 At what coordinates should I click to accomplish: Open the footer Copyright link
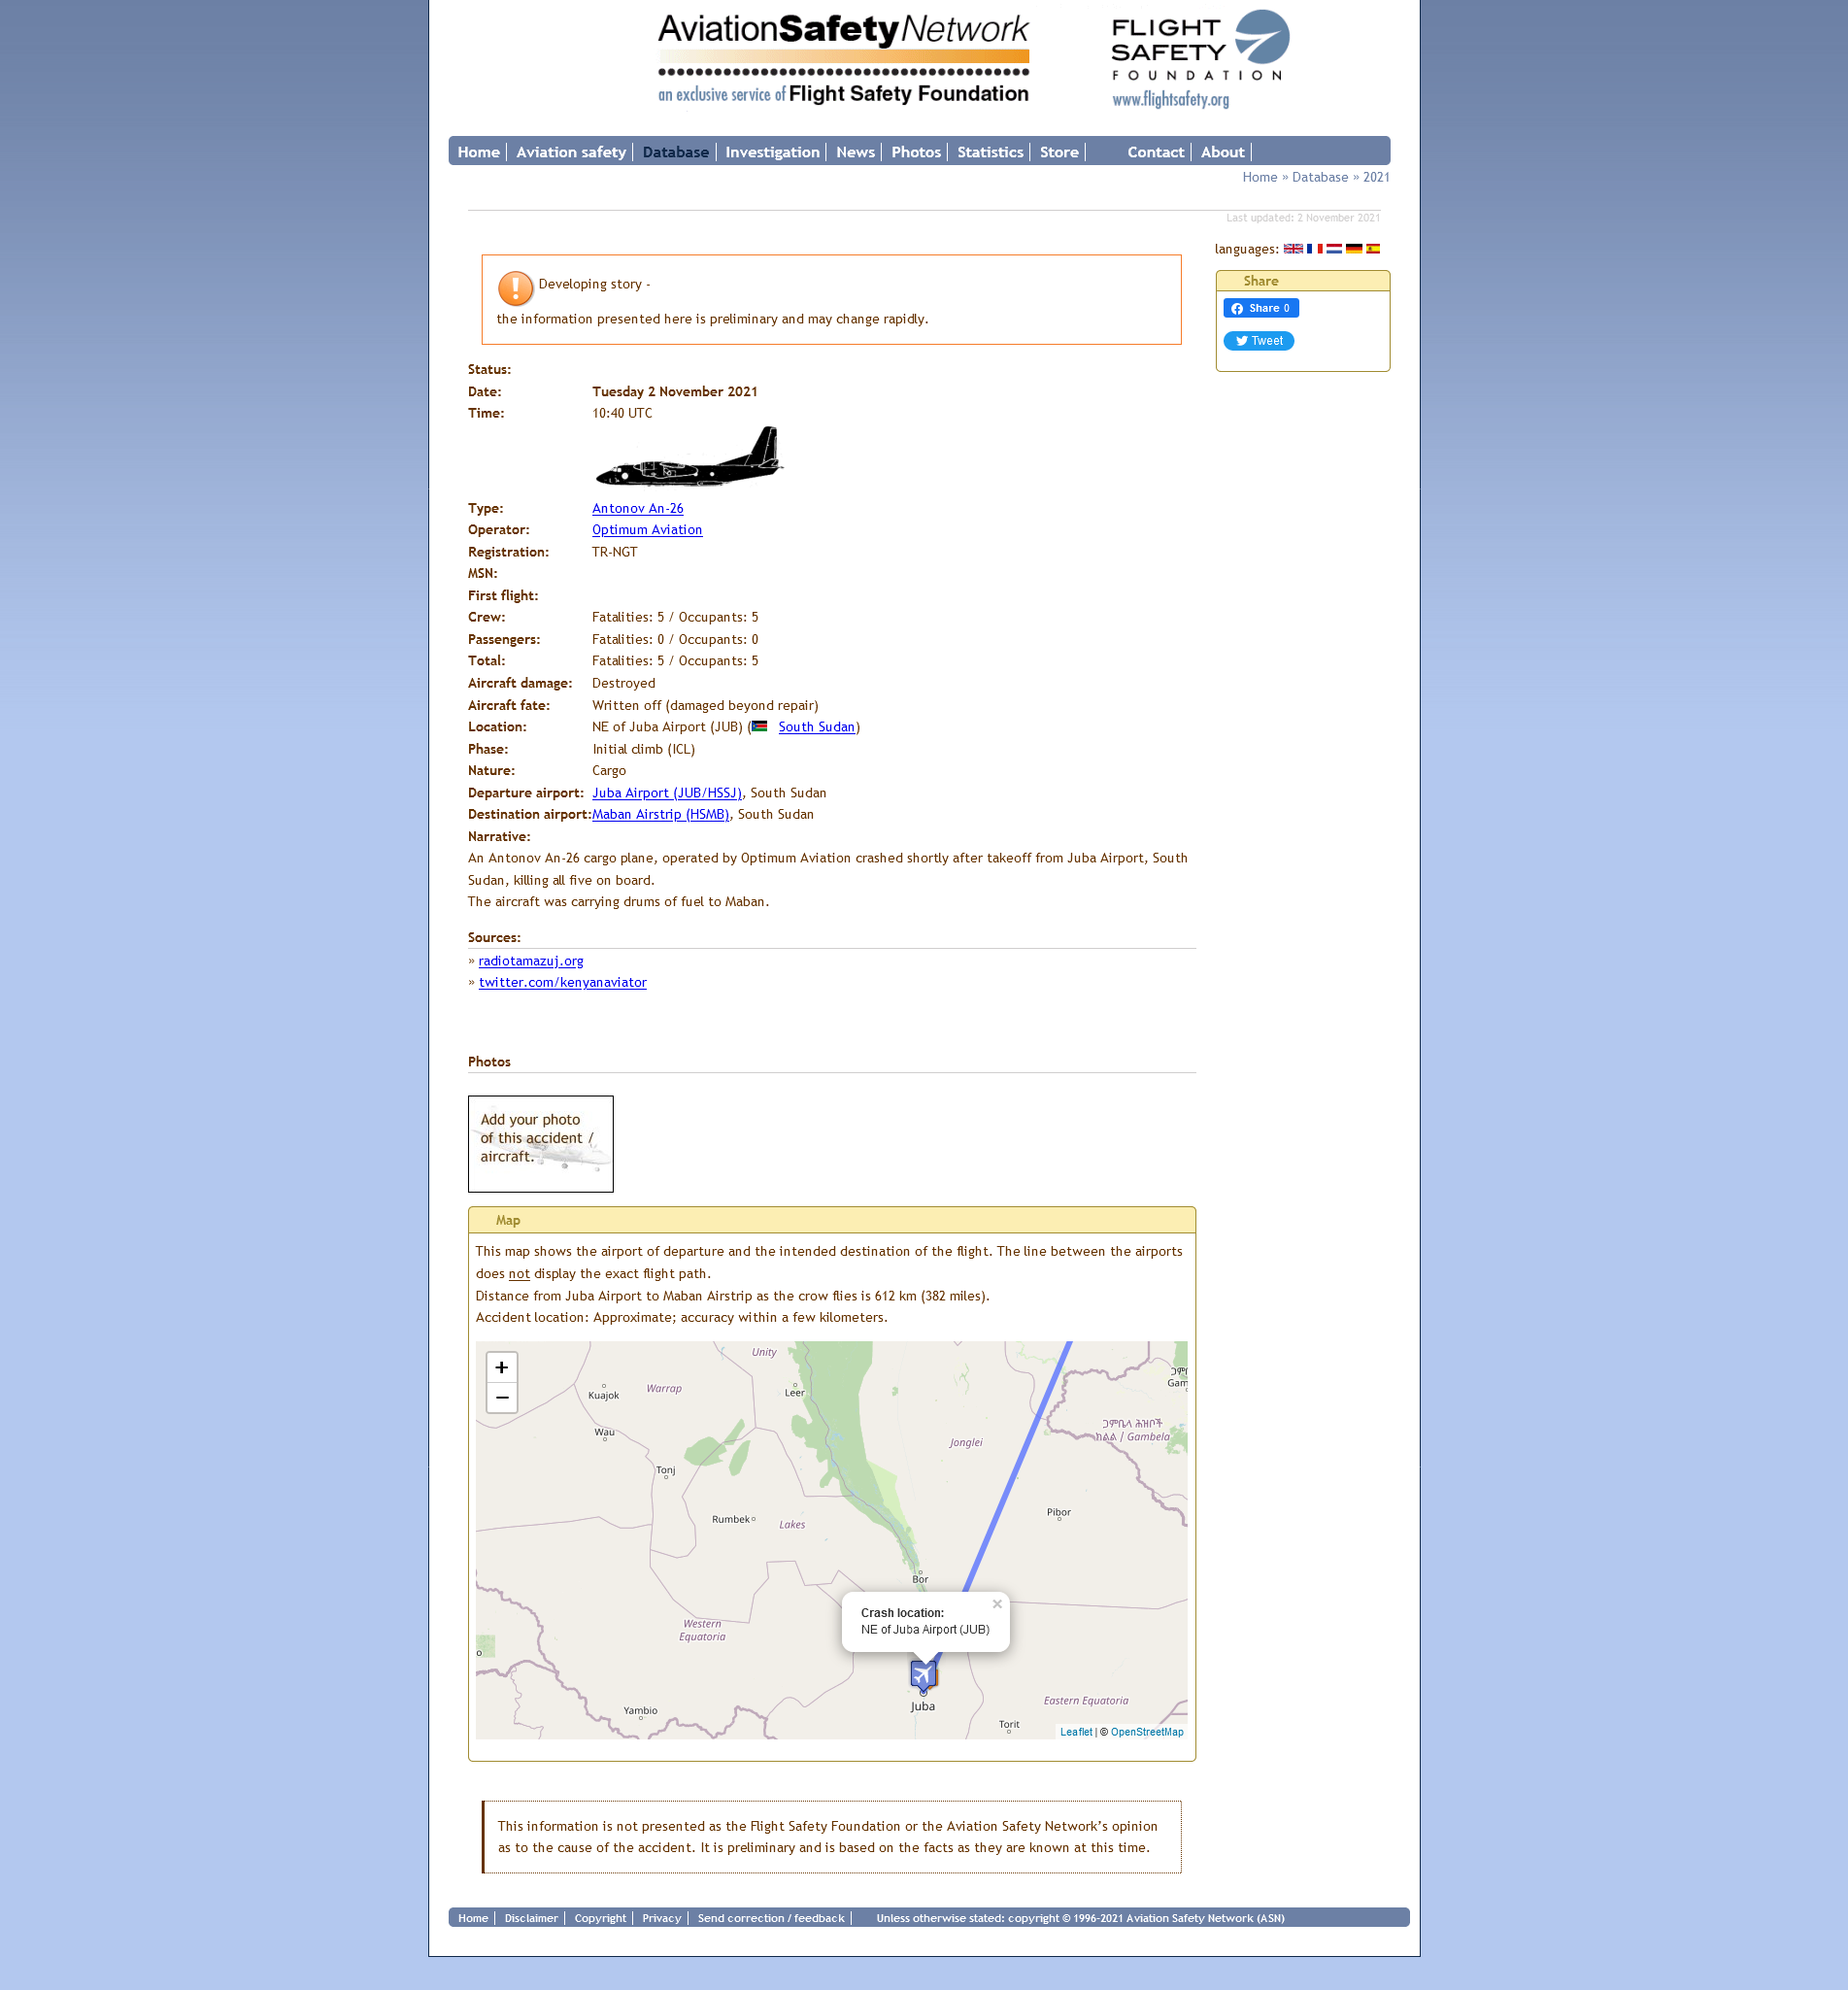click(600, 1918)
